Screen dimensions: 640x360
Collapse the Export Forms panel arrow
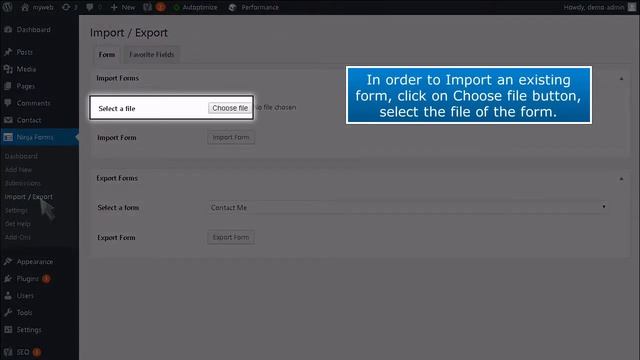621,179
